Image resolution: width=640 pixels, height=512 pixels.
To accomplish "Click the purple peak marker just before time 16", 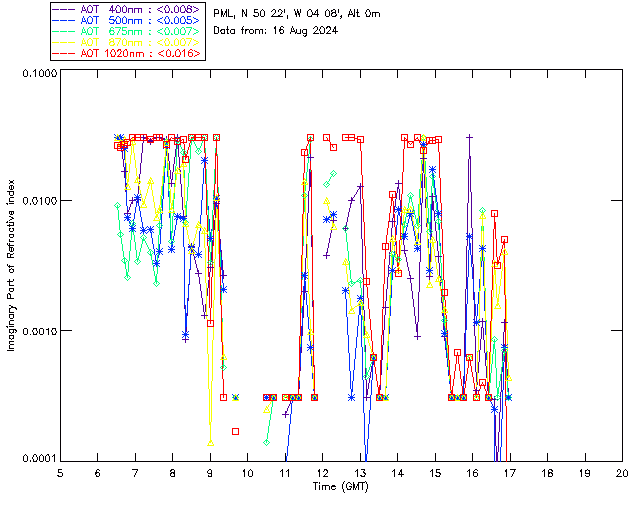I will 470,138.
